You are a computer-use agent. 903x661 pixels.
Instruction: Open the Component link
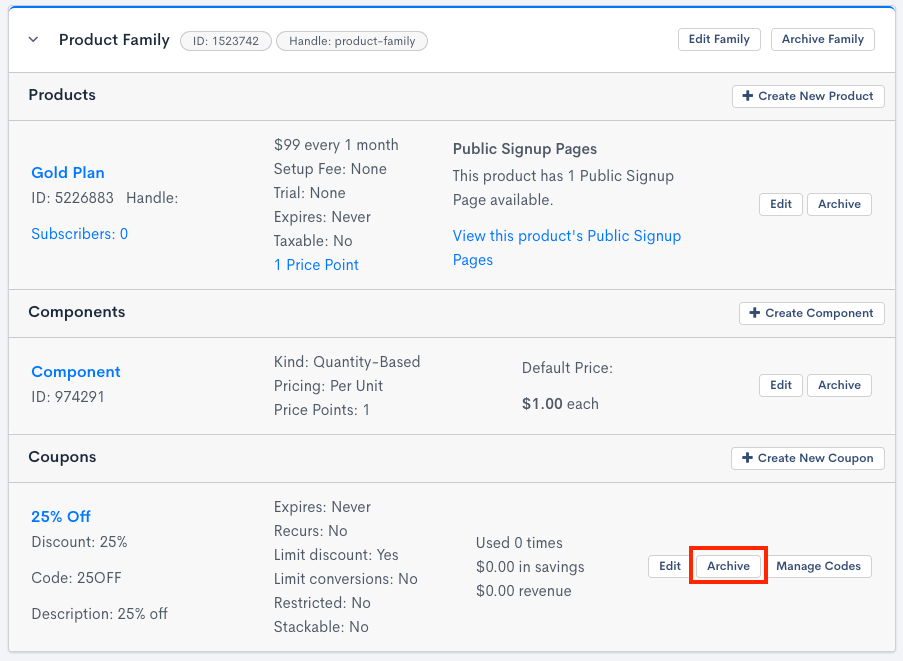click(76, 372)
